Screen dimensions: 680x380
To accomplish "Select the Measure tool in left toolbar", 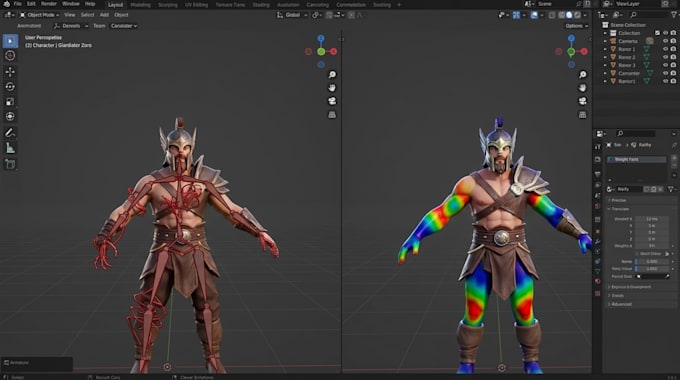I will (x=10, y=148).
